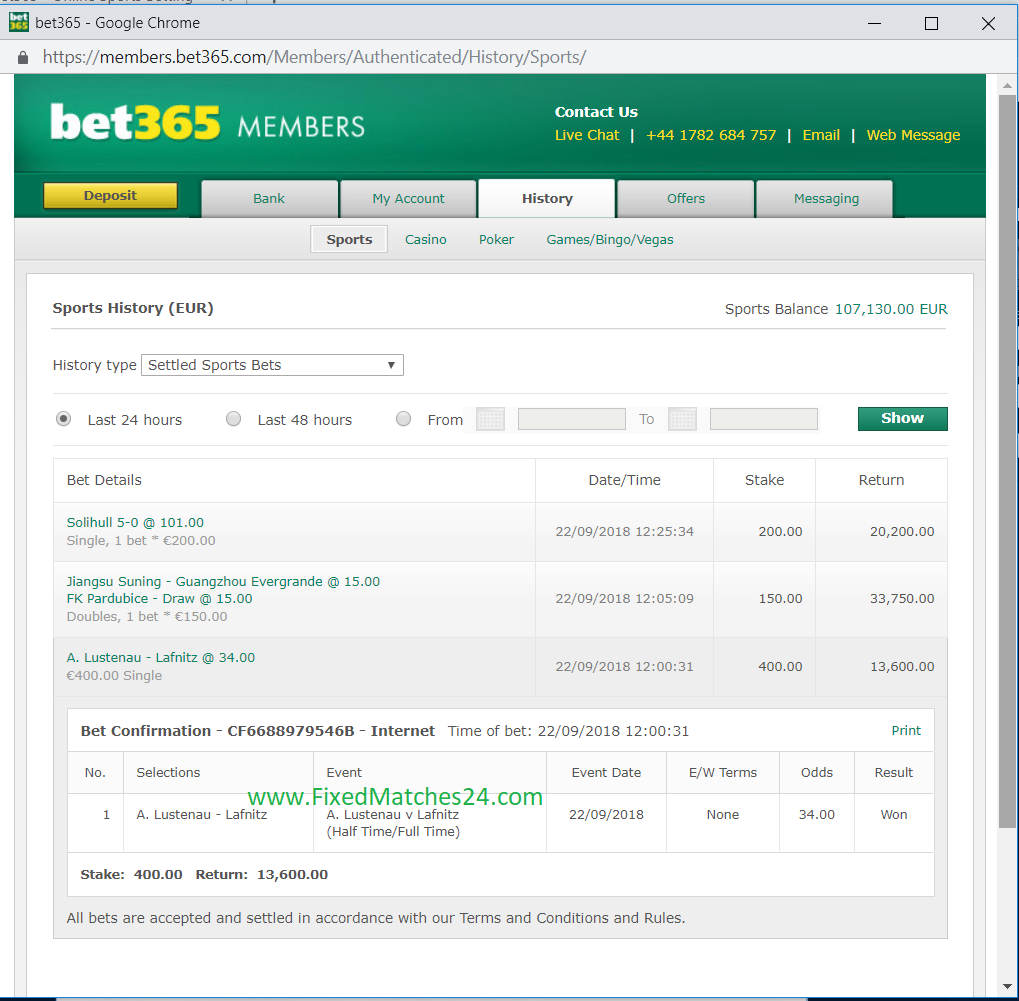Collapse the A. Lustenau - Lafnitz @ 34.00 bet
Screen dimensions: 1019x1001
click(161, 658)
